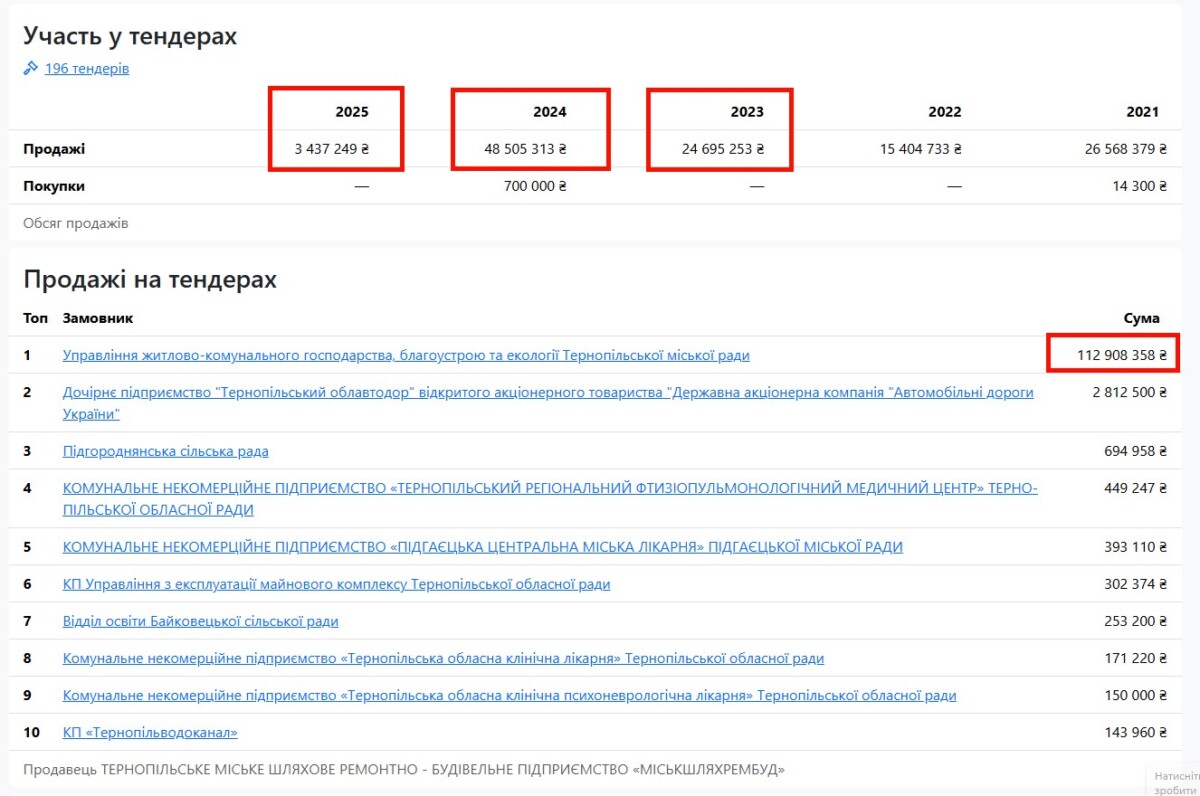The image size is (1200, 796).
Task: Click purchases value 14 300 ₴
Action: 1139,186
